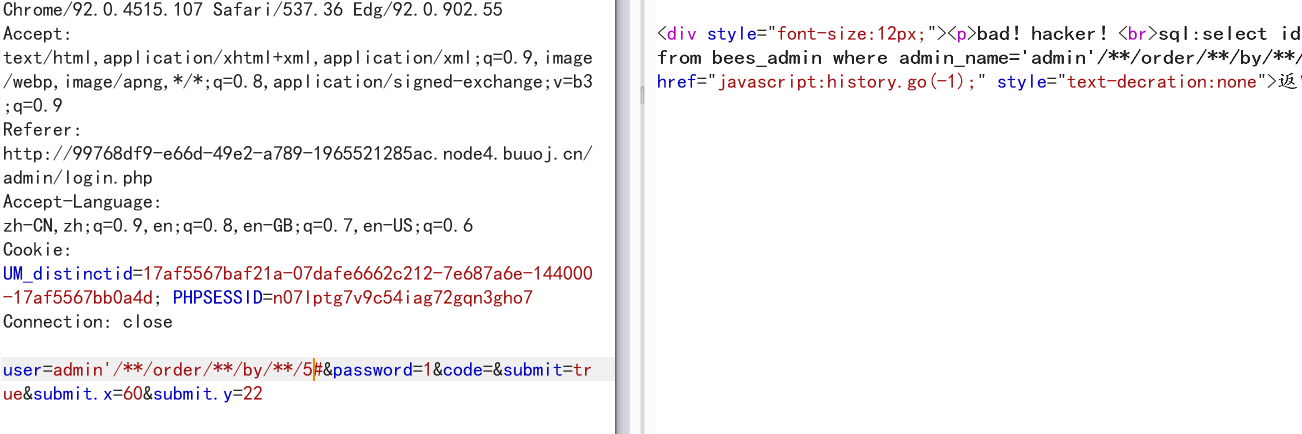Click the 'PHPSESSID' cookie name
Viewport: 1302px width, 434px height.
[x=217, y=298]
